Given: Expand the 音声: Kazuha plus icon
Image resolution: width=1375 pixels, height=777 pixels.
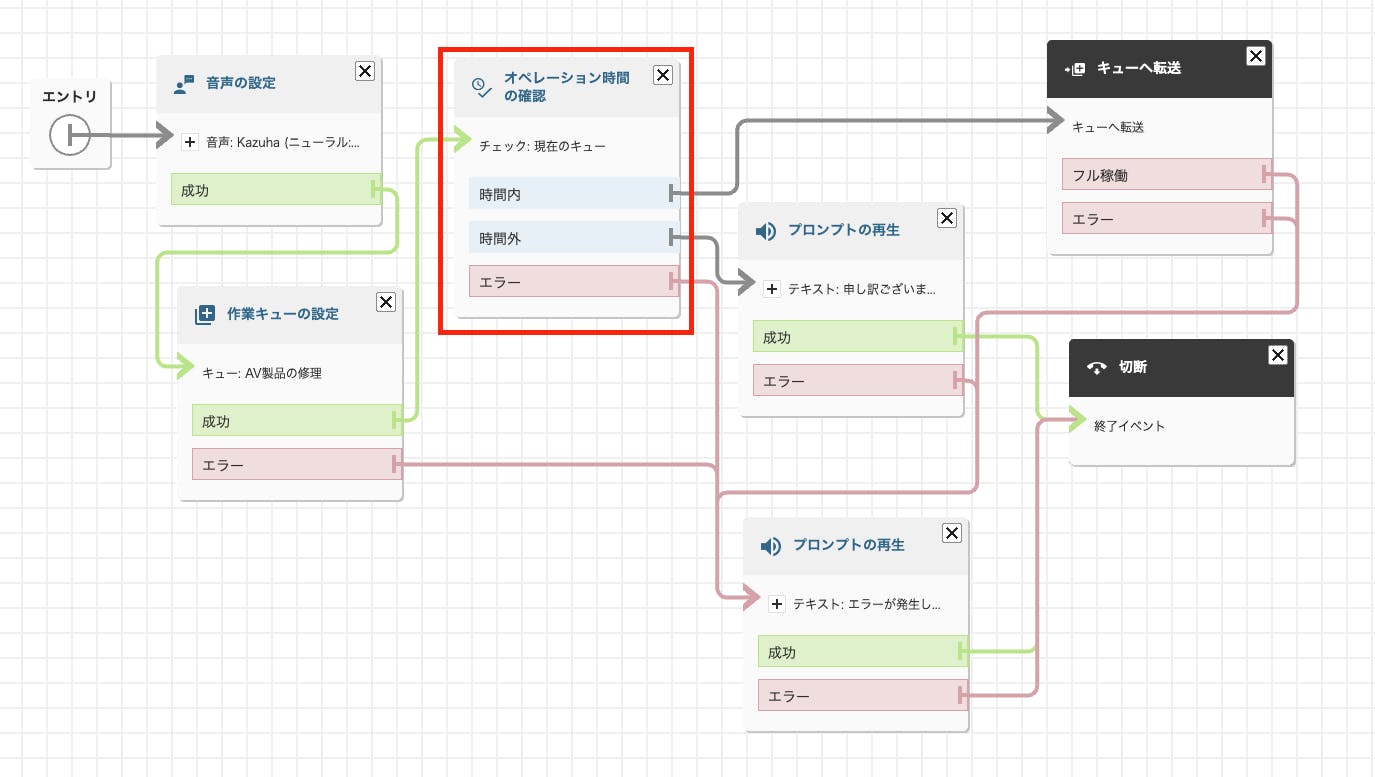Looking at the screenshot, I should pyautogui.click(x=190, y=142).
